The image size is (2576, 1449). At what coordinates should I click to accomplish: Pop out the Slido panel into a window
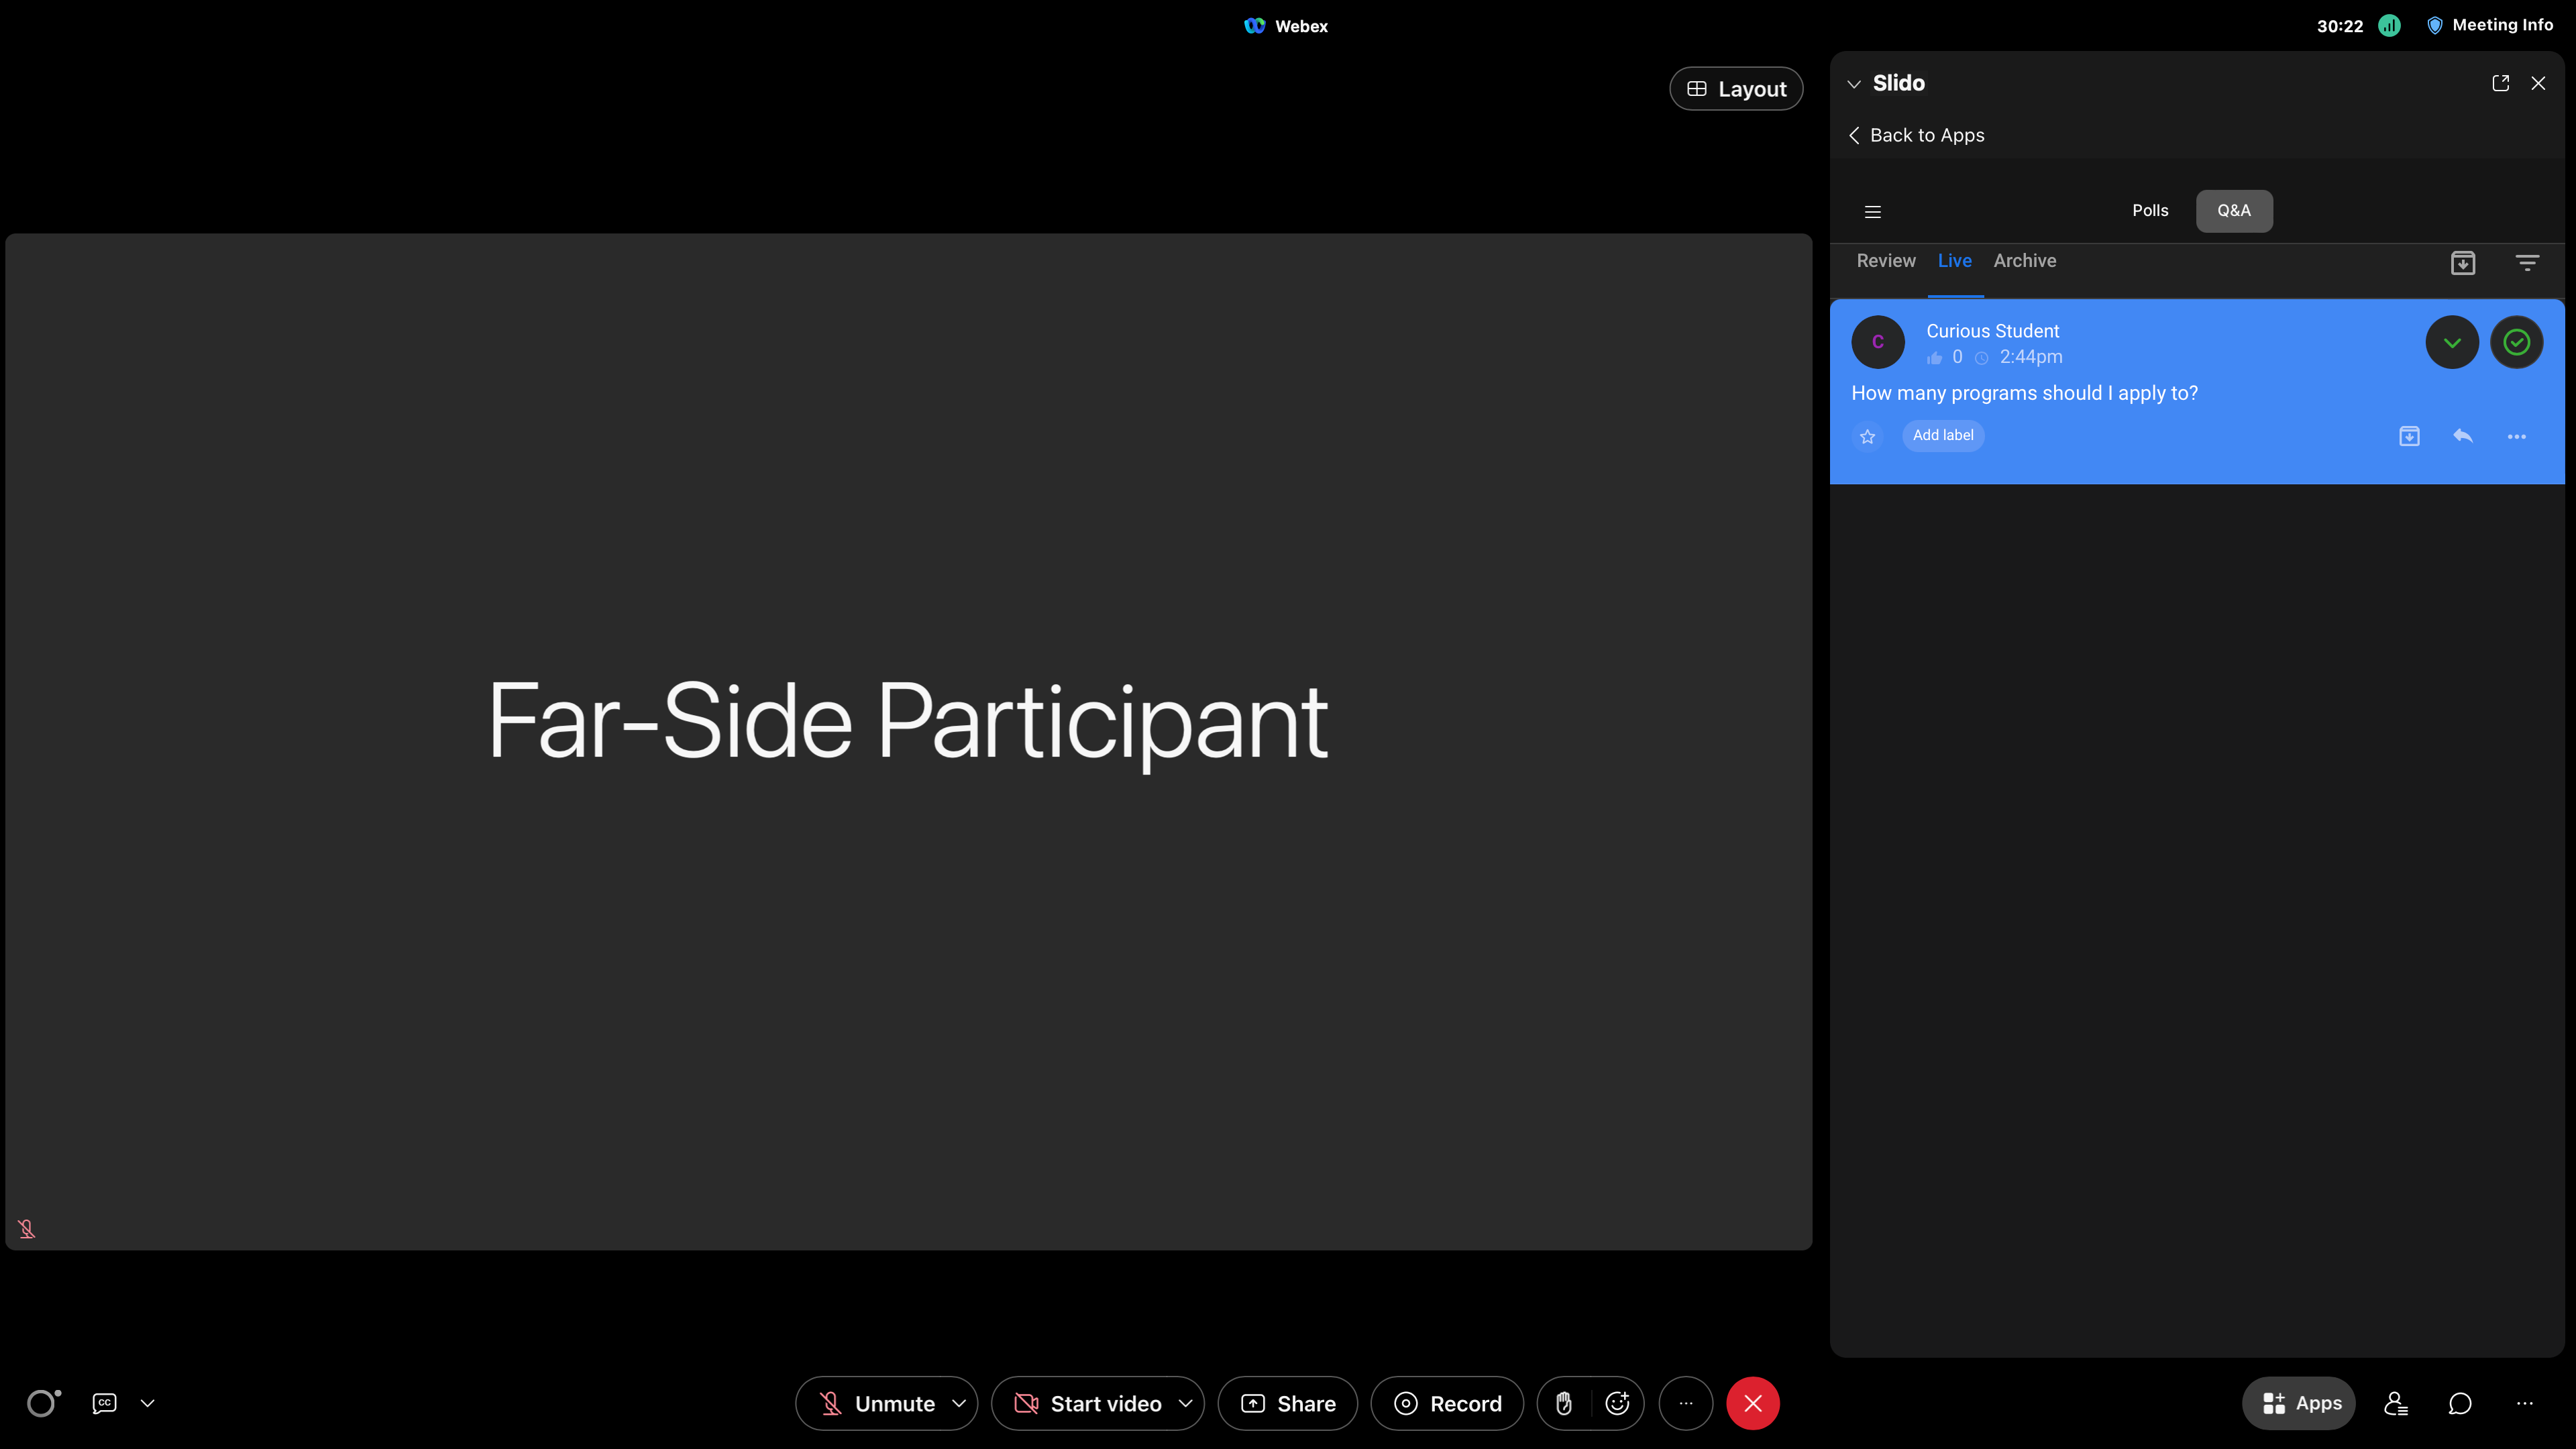pyautogui.click(x=2500, y=83)
